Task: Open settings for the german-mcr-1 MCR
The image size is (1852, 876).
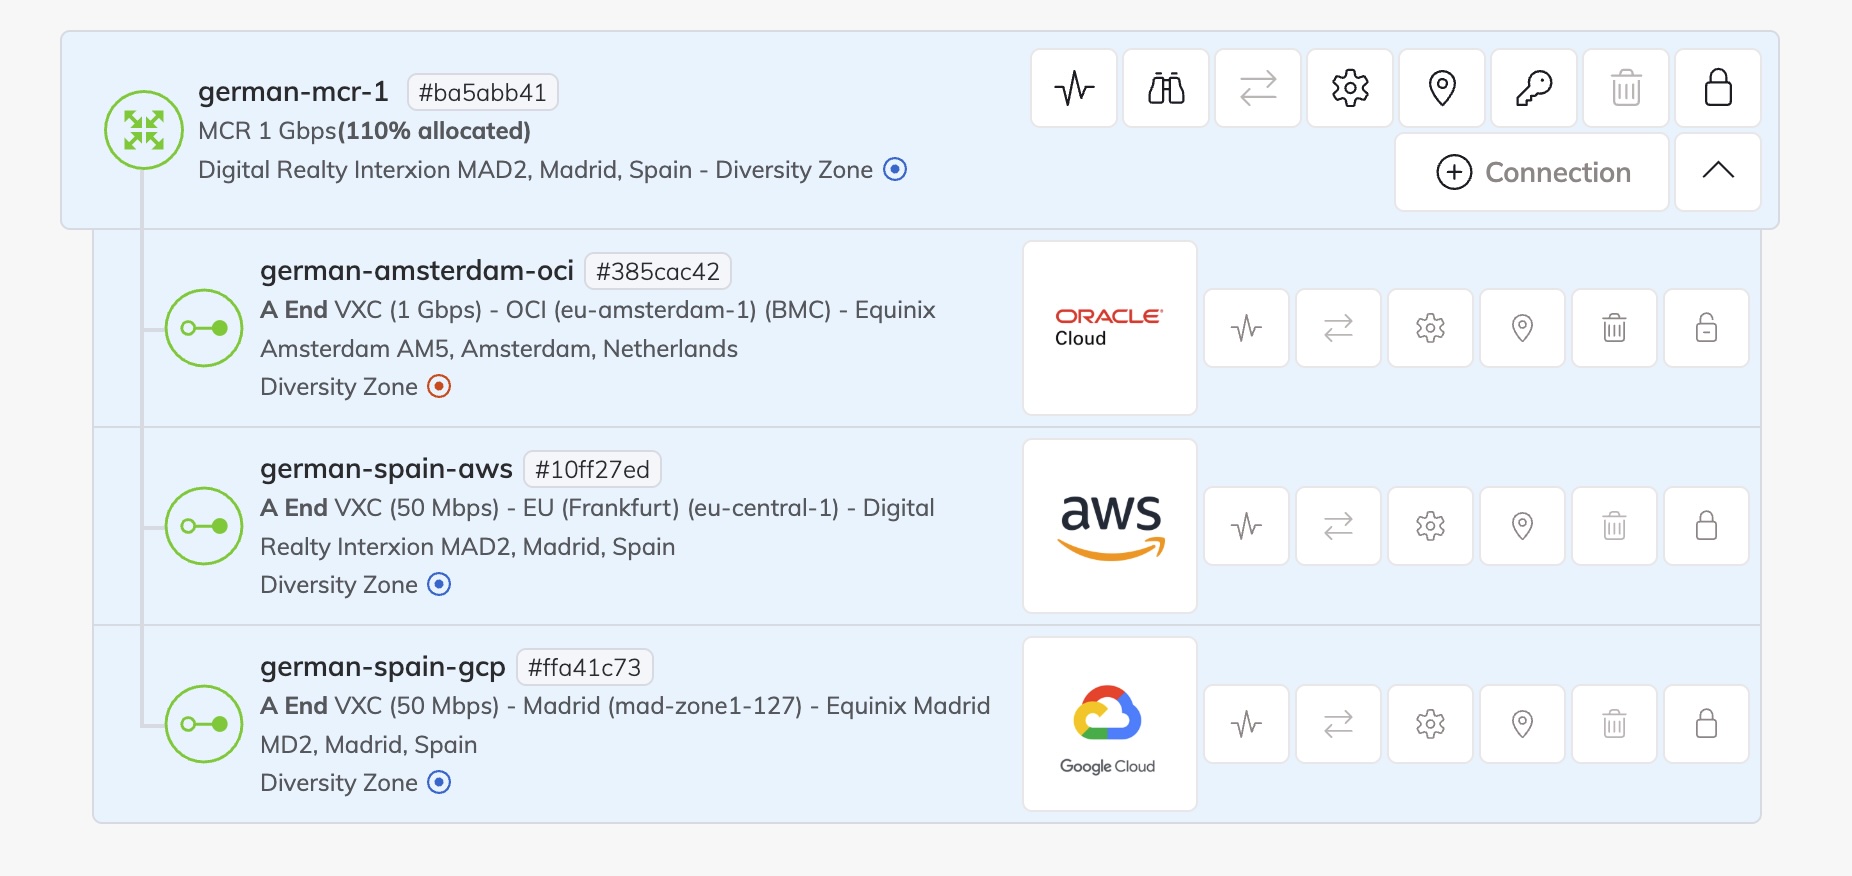Action: tap(1349, 88)
